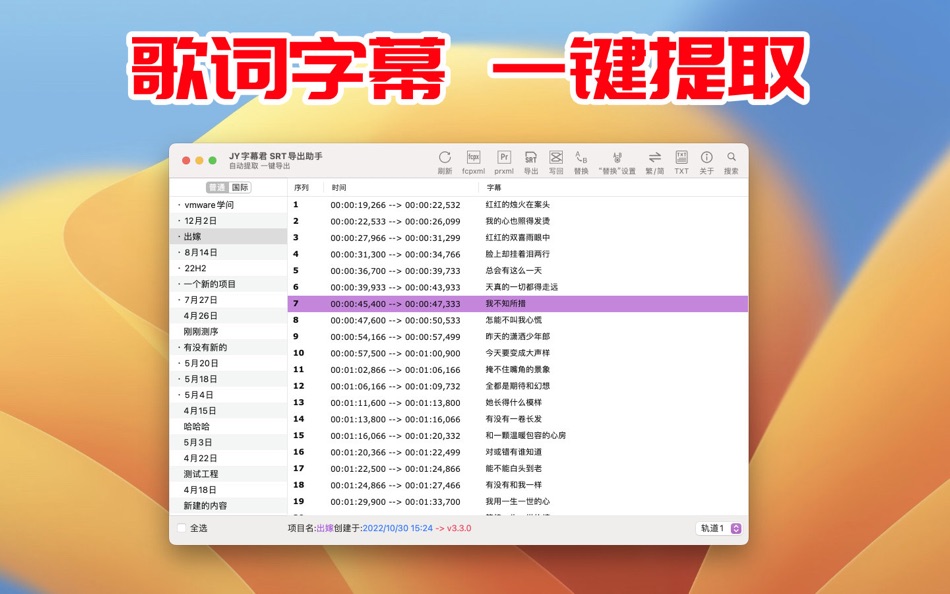This screenshot has height=594, width=950.
Task: Select subtitle row 和一颗温暖包容的心房
Action: coord(518,435)
